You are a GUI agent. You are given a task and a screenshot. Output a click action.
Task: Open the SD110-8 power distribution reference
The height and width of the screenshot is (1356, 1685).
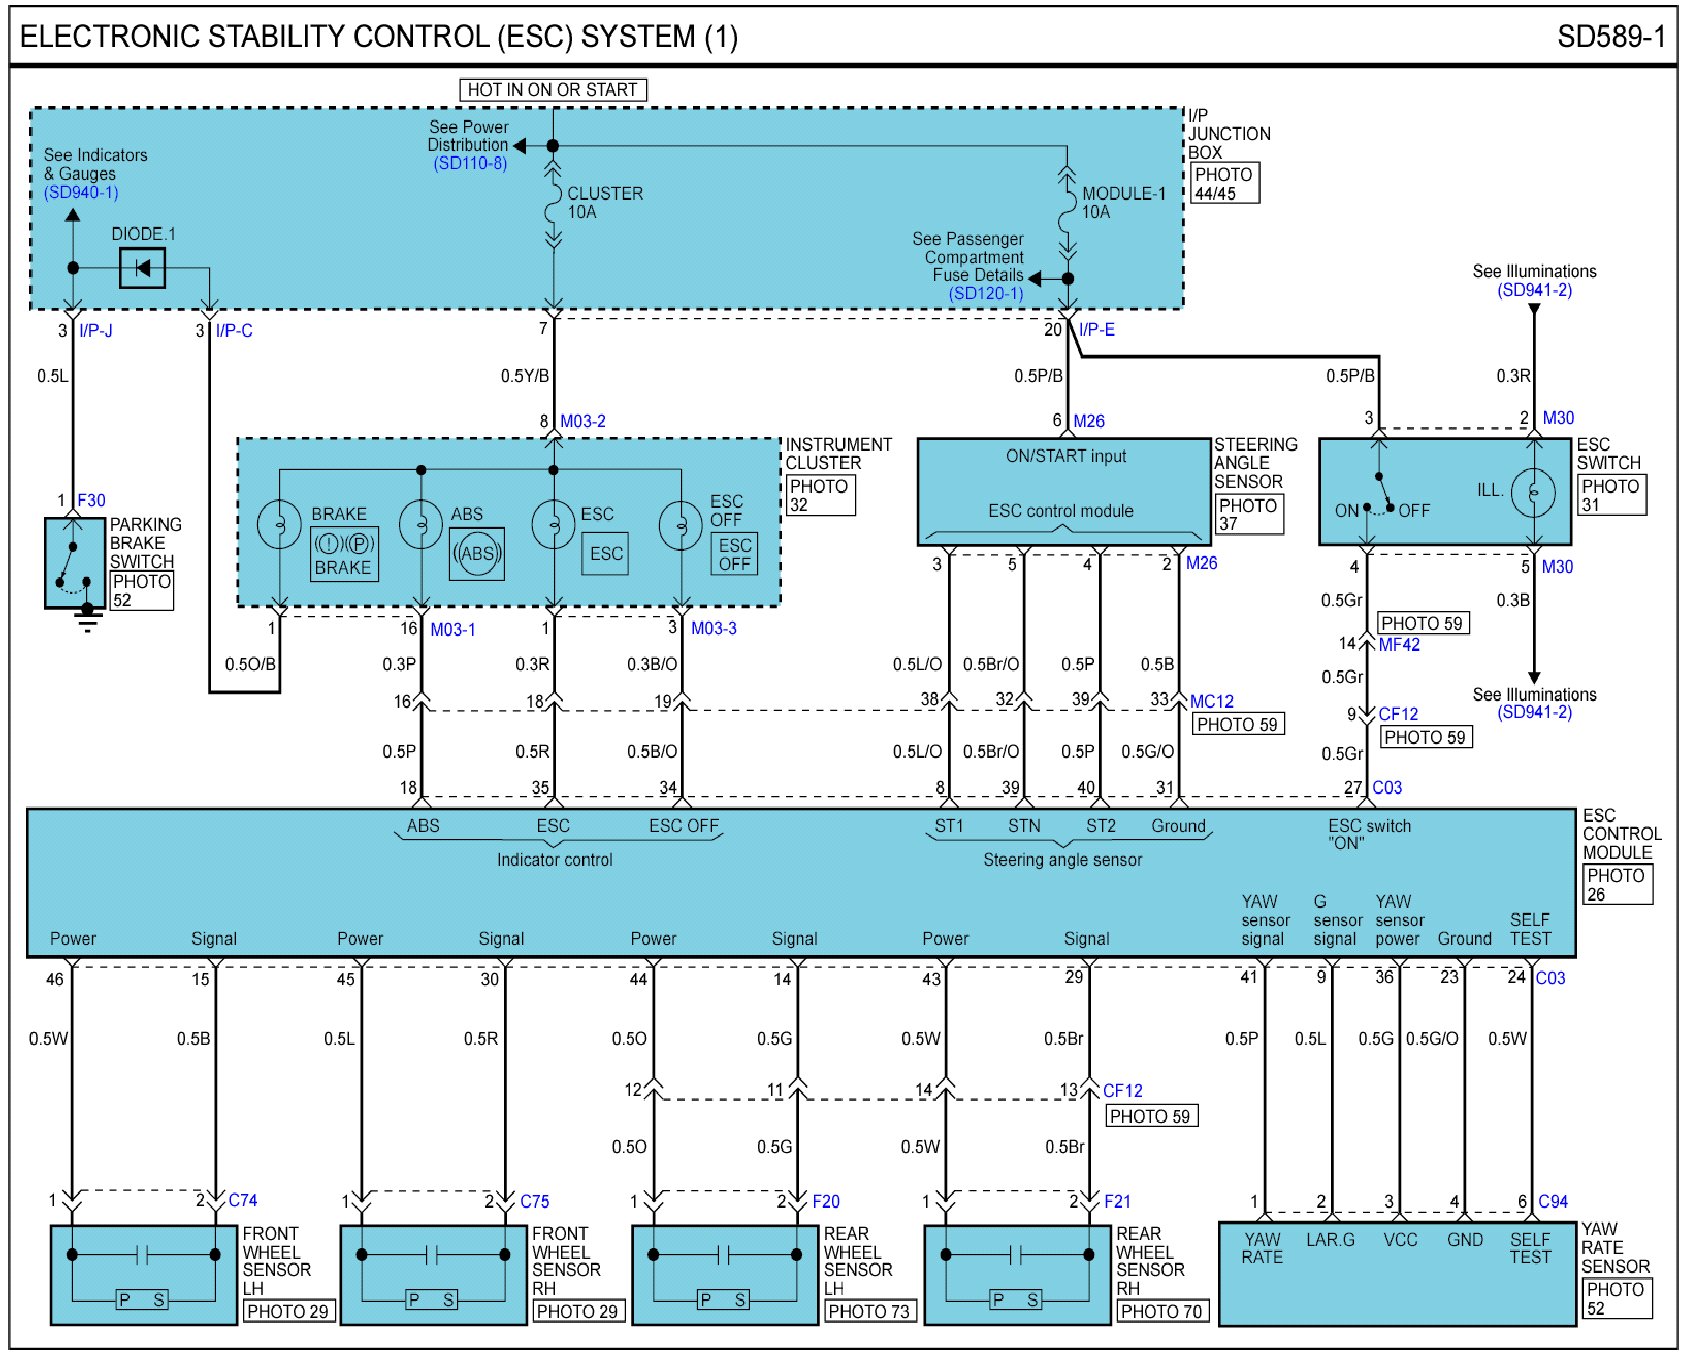coord(470,163)
